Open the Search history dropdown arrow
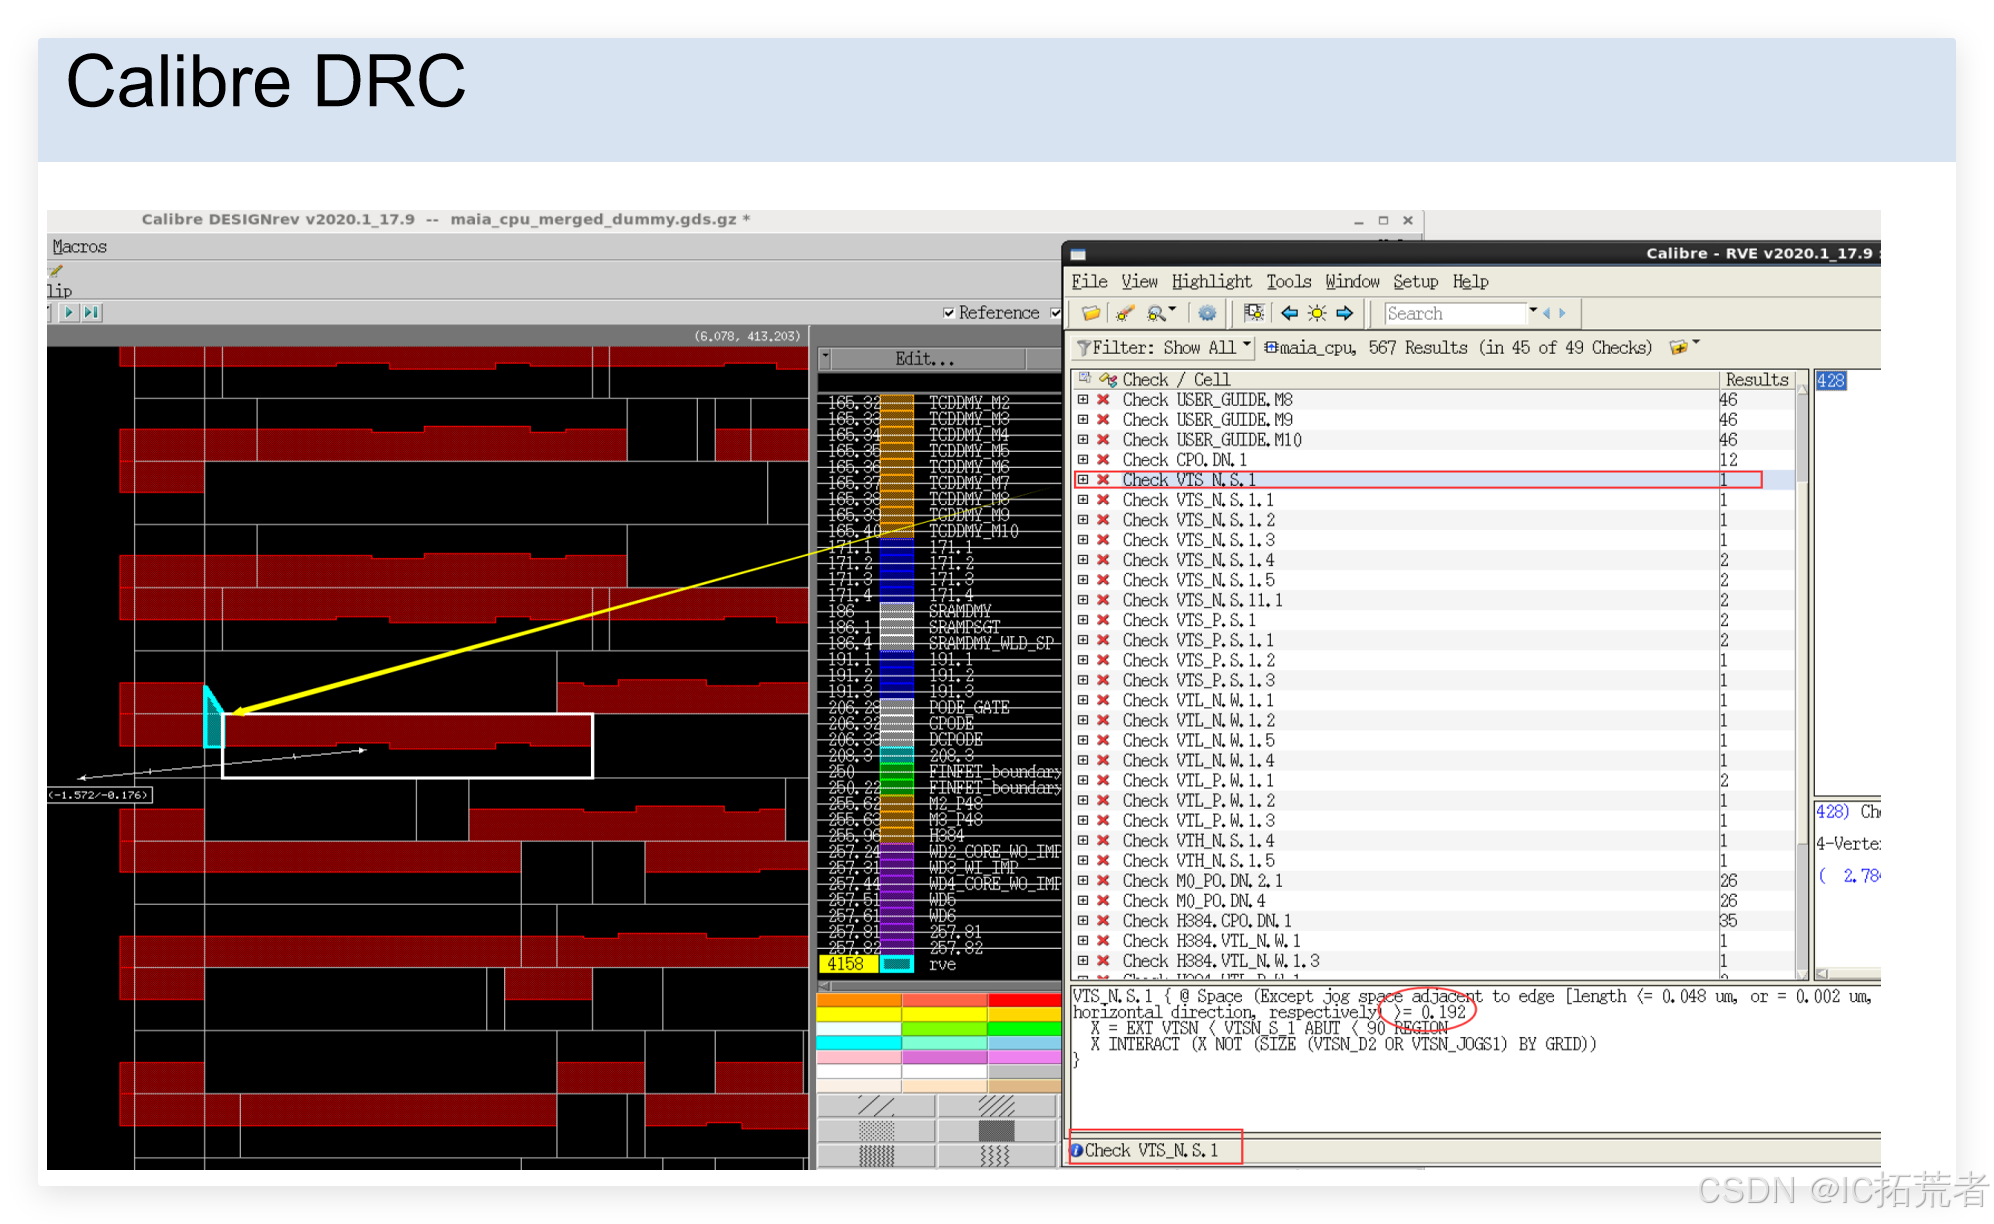1994x1224 pixels. coord(1532,312)
